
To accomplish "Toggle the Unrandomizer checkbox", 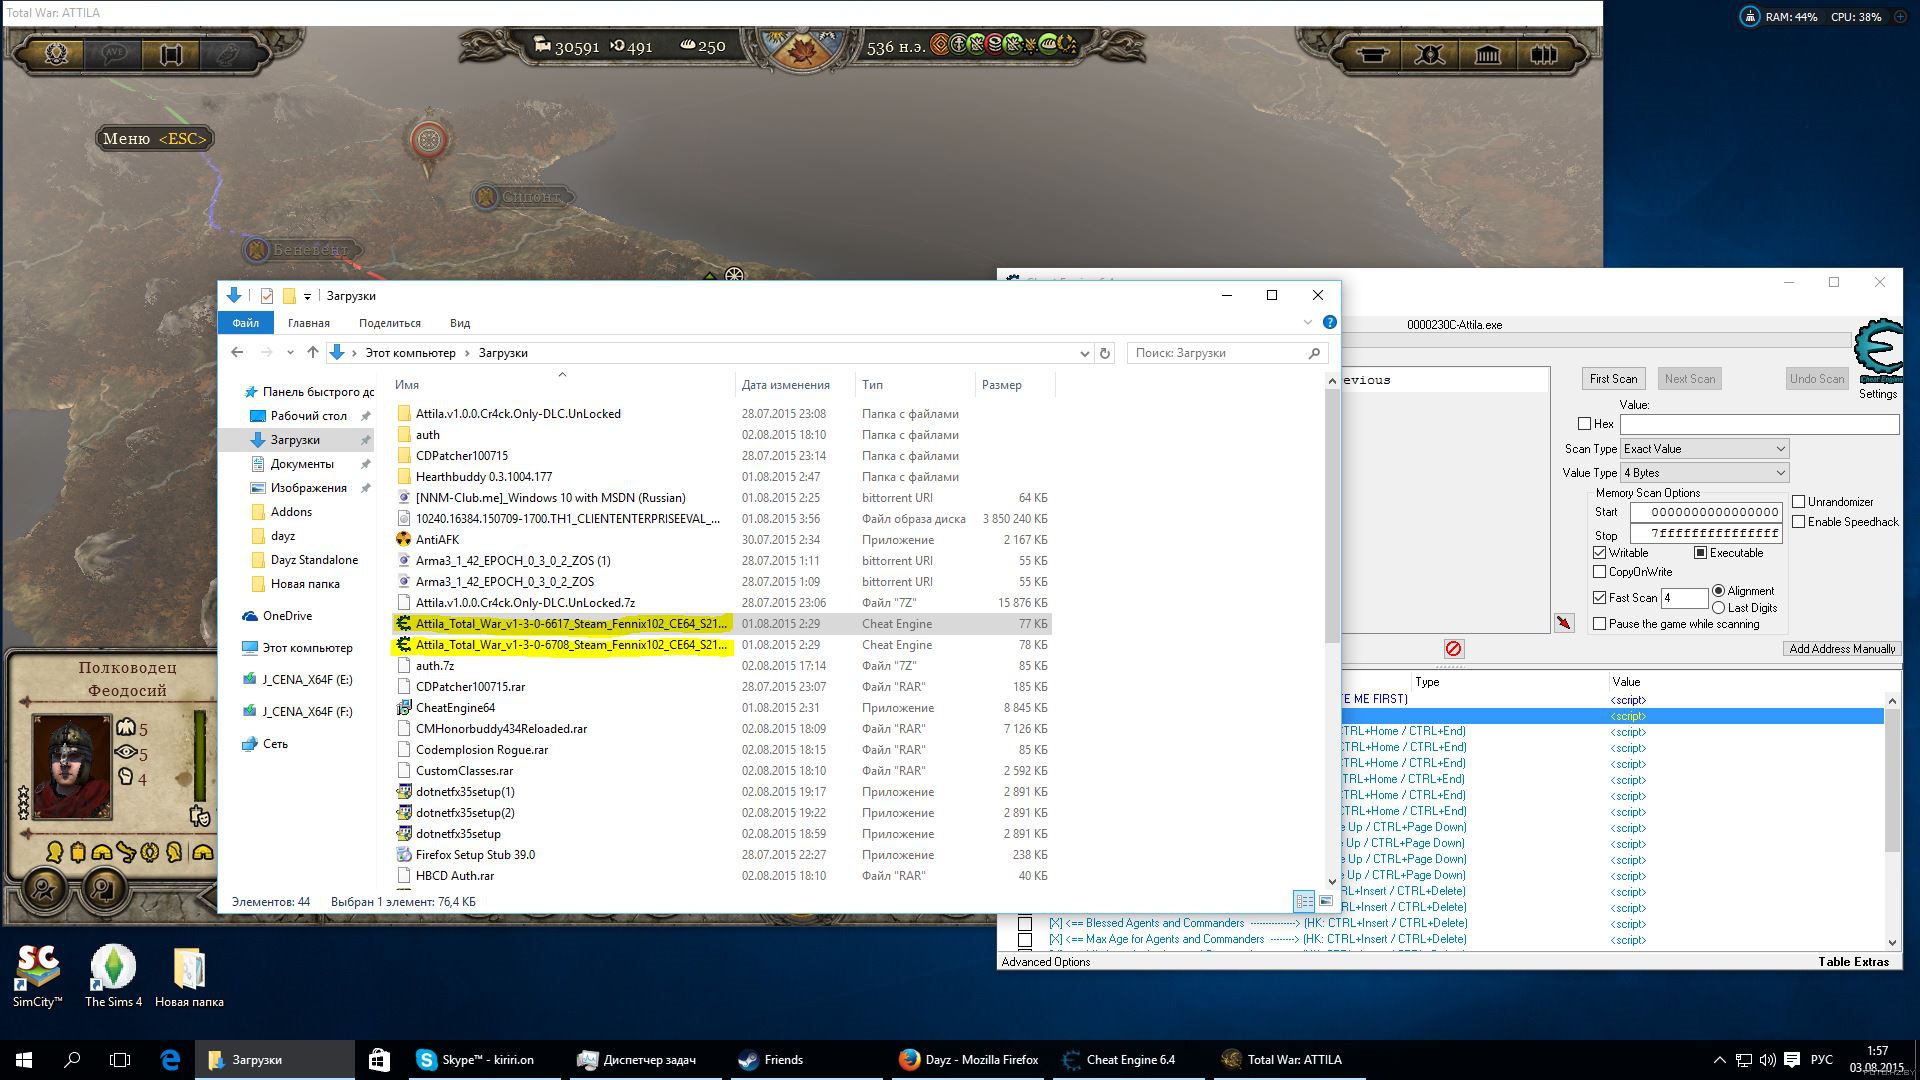I will click(x=1799, y=502).
